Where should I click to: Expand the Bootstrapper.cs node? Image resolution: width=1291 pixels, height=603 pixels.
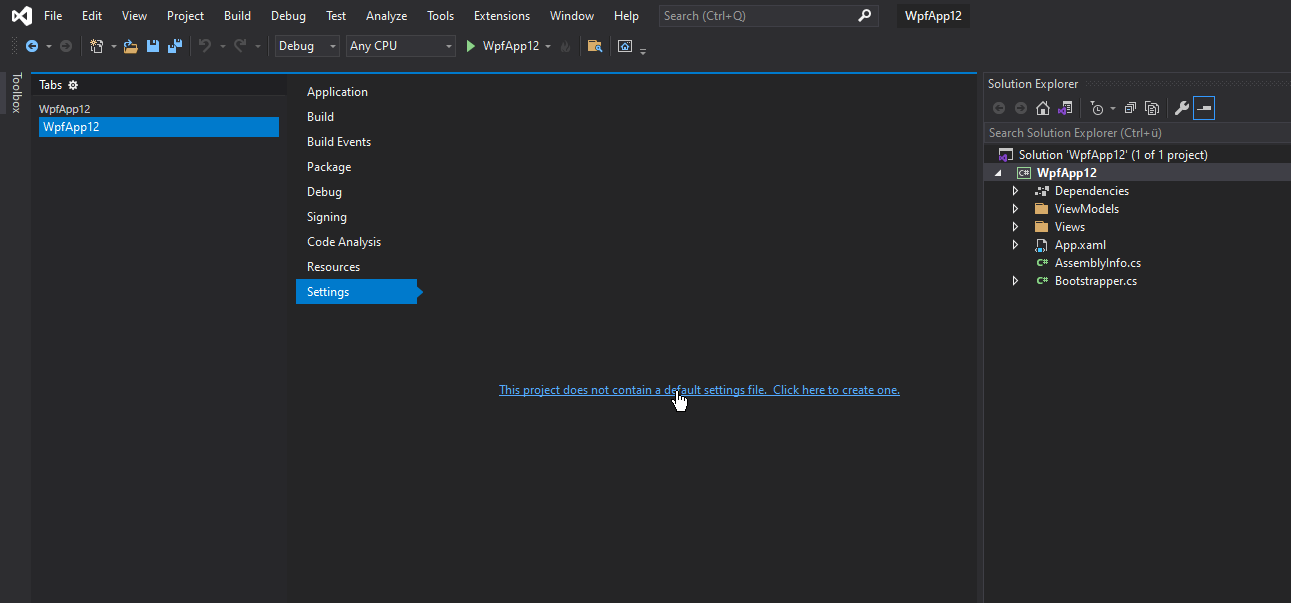click(x=1015, y=281)
